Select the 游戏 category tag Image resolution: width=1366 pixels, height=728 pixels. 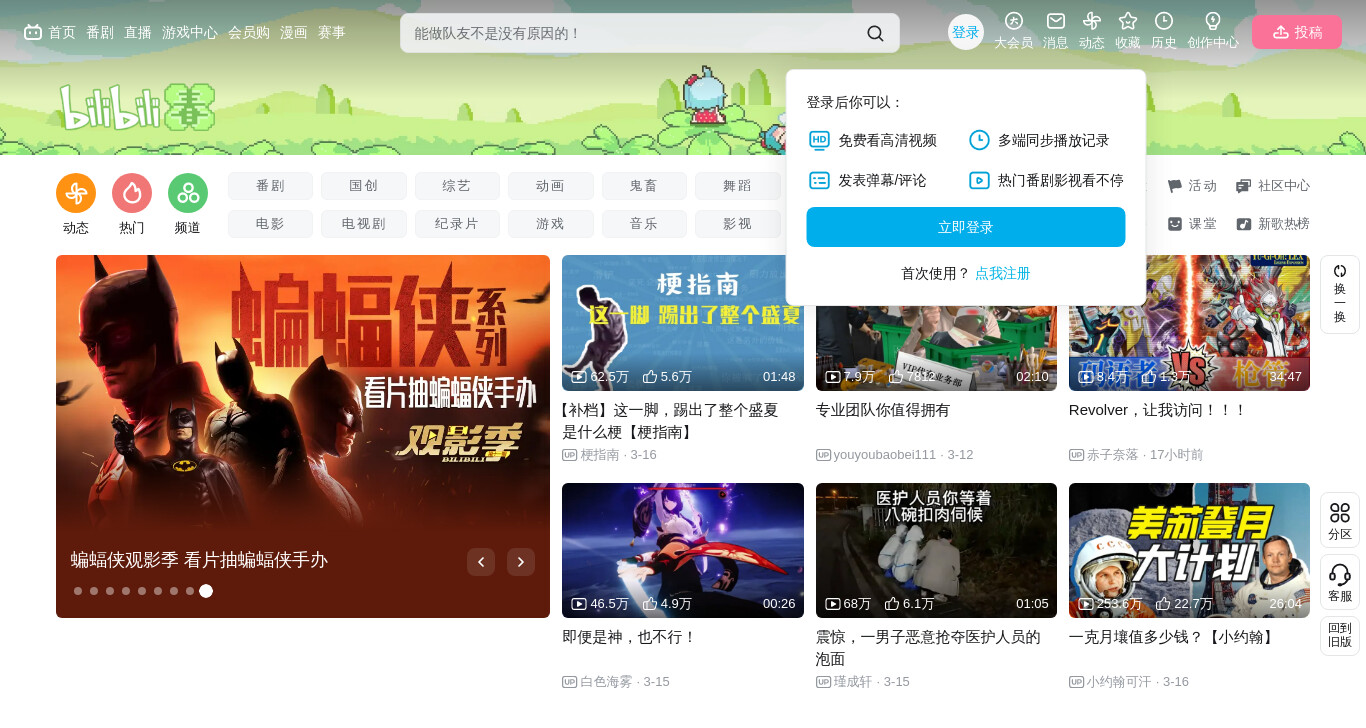click(551, 224)
